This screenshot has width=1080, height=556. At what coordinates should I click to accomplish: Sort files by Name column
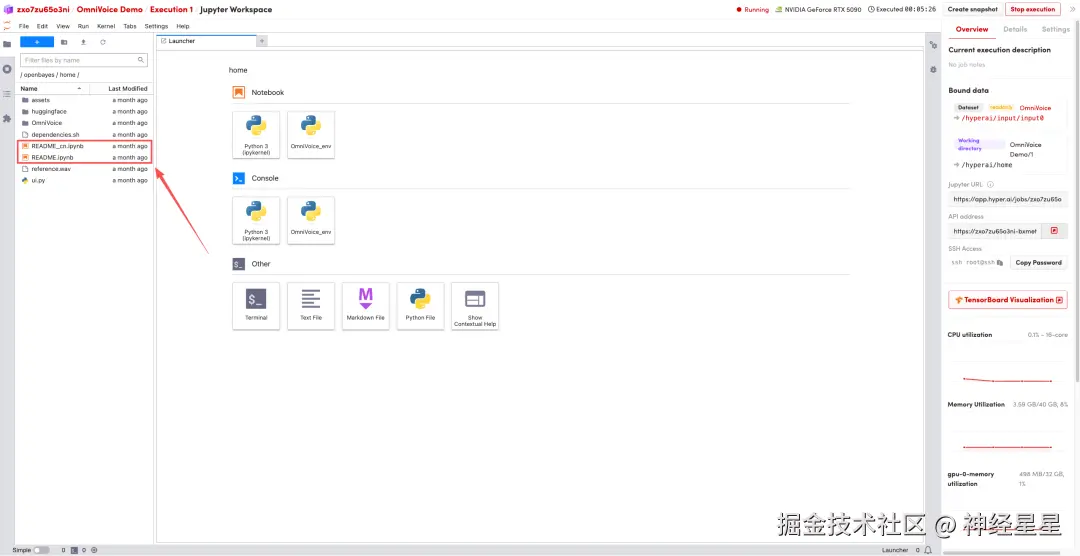[52, 88]
